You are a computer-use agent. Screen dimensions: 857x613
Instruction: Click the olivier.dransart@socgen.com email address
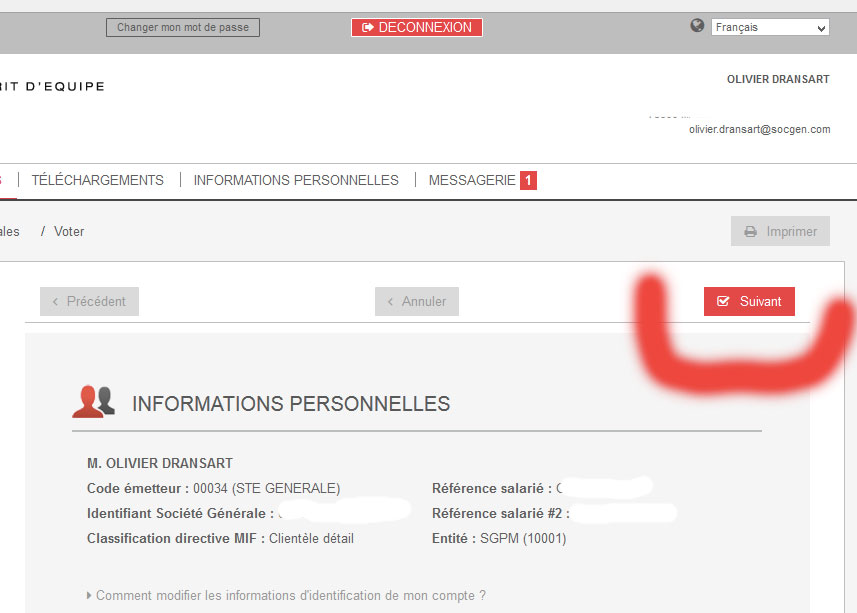[x=759, y=130]
